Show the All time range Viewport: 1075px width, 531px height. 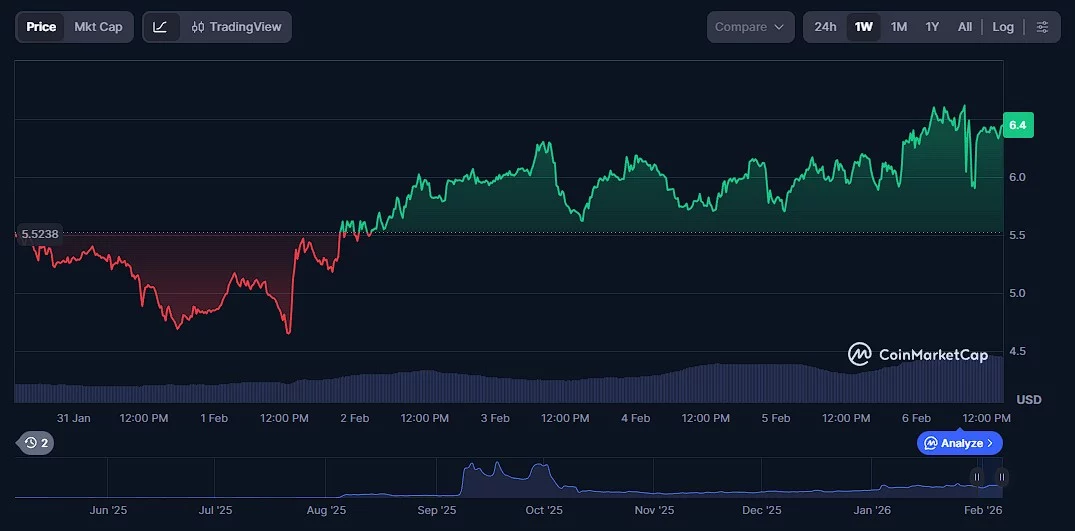[x=965, y=27]
